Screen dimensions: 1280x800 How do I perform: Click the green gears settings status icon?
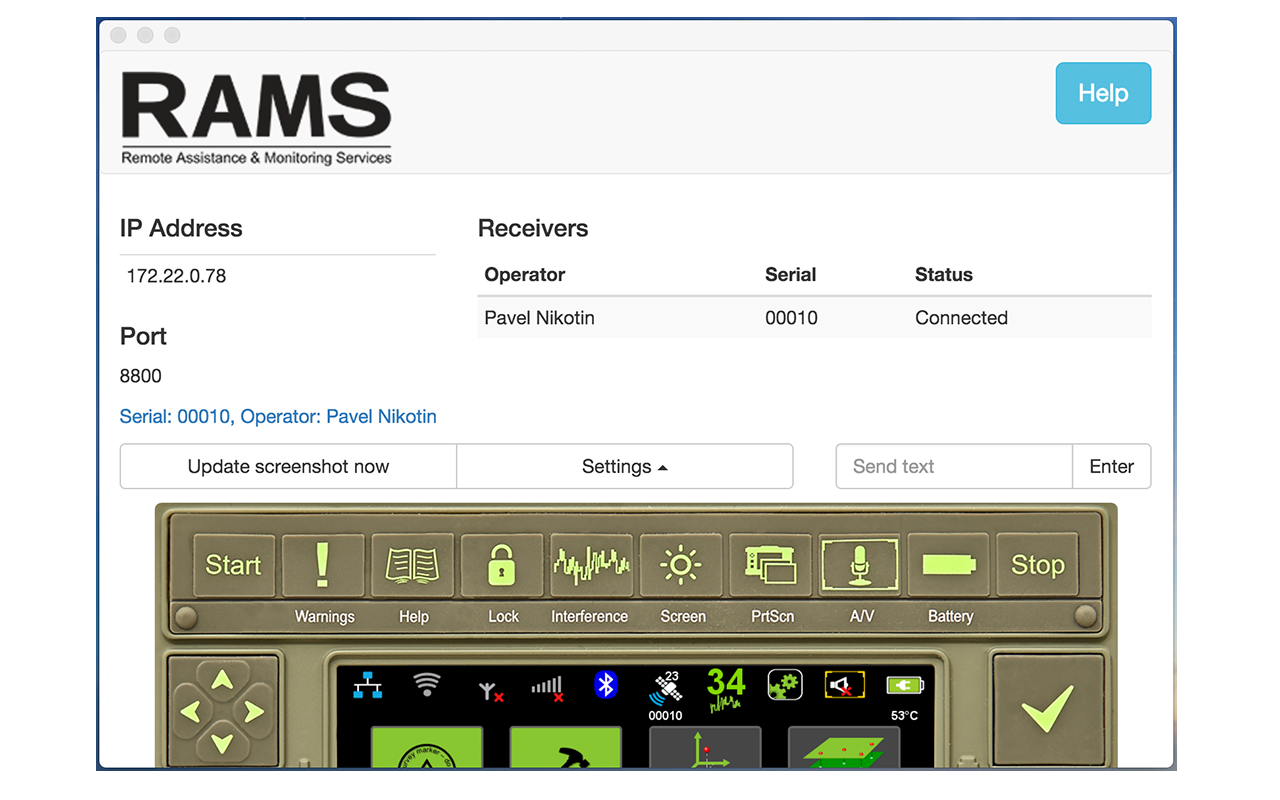[785, 685]
